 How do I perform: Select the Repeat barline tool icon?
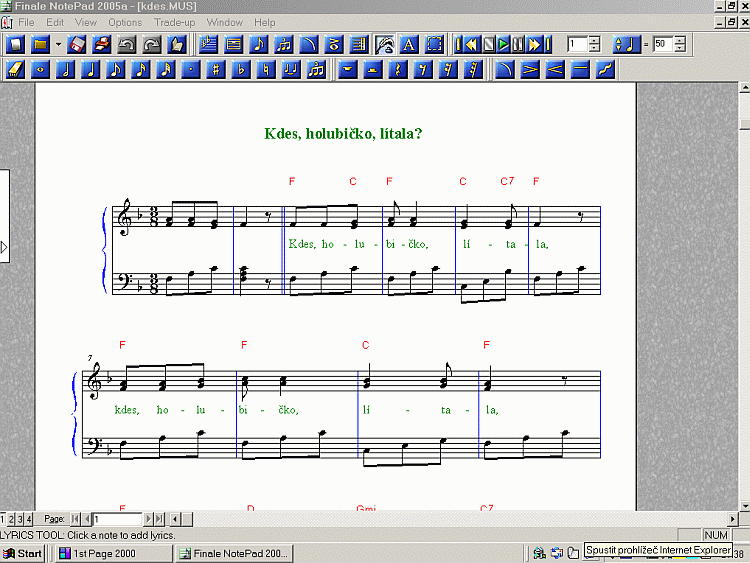click(359, 44)
